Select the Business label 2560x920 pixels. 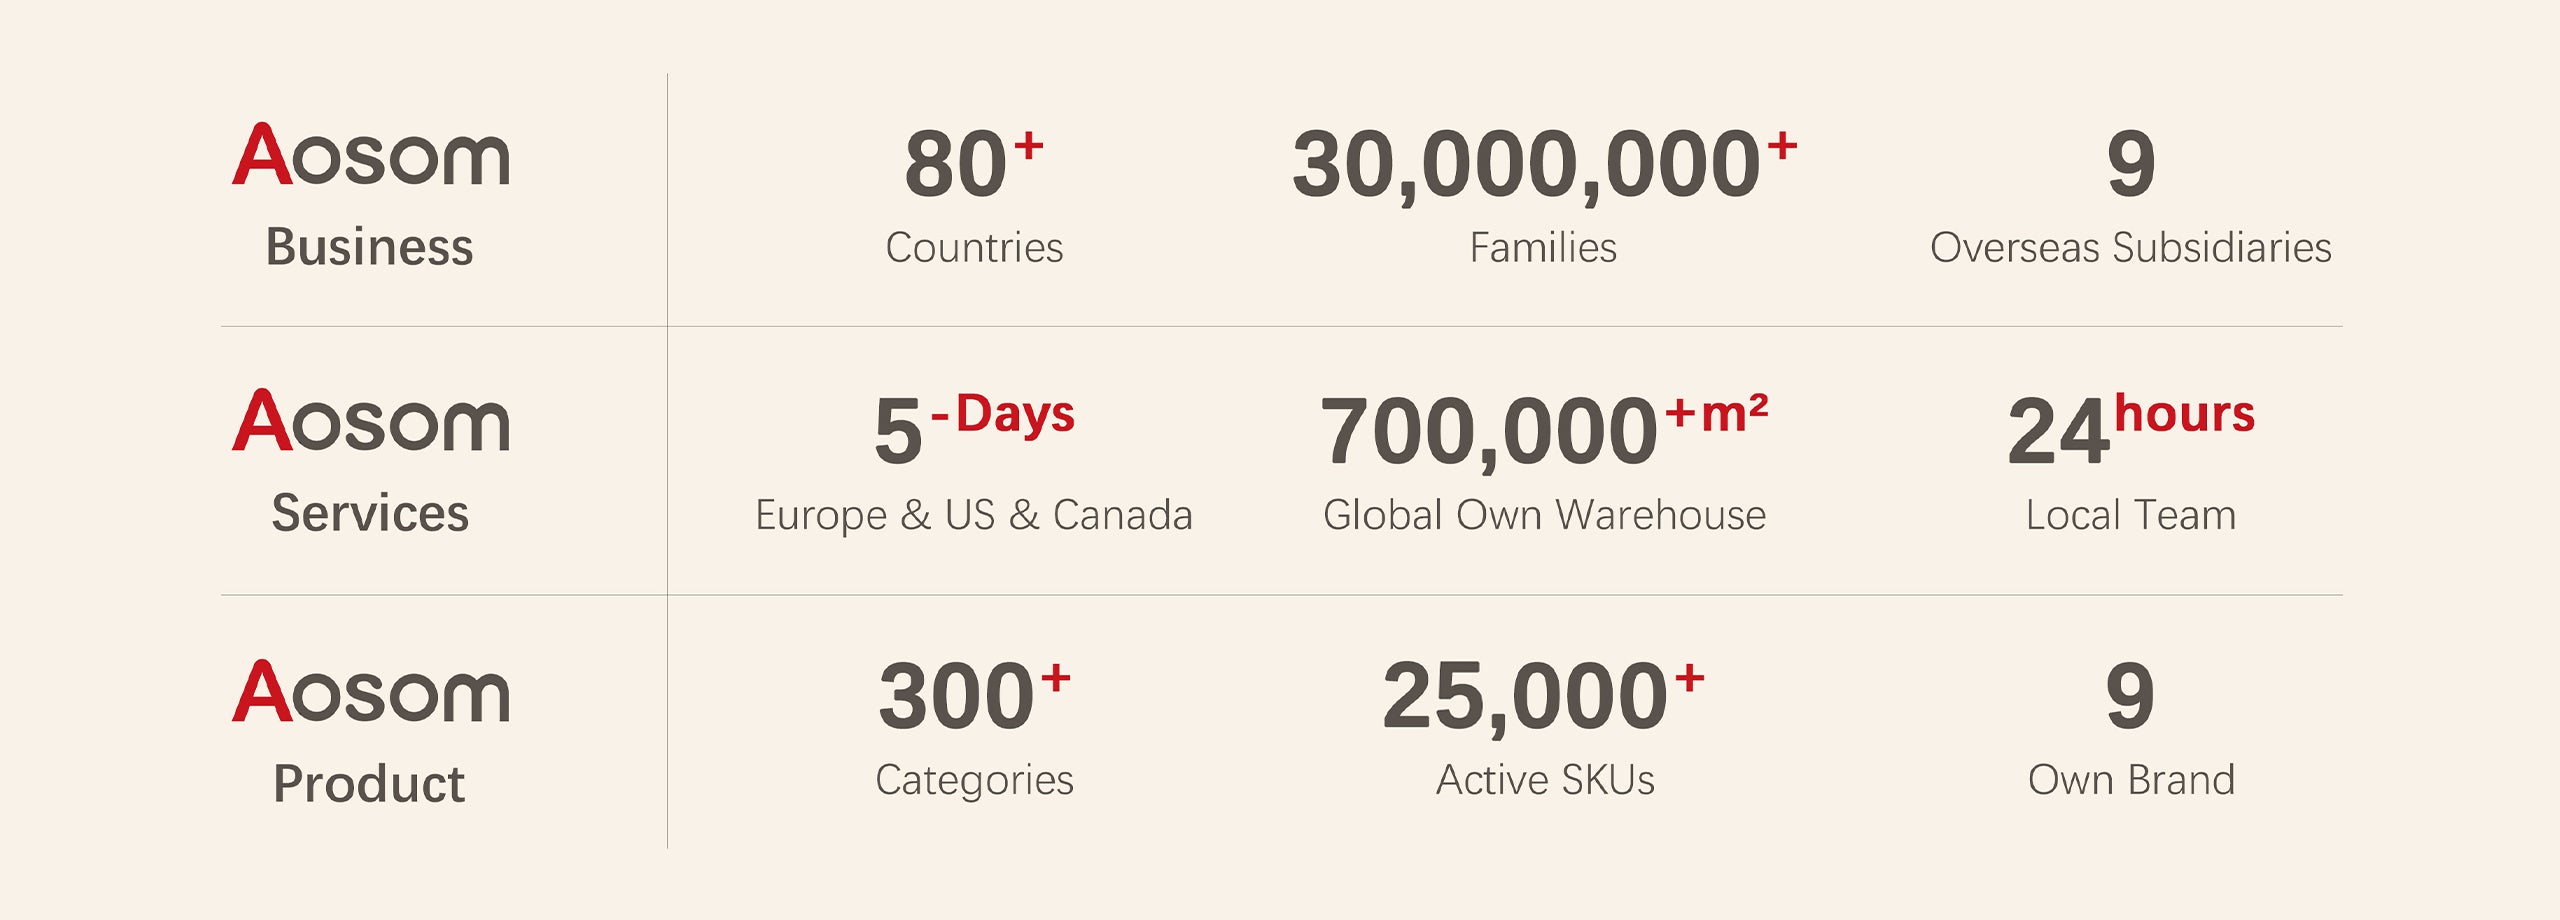click(x=369, y=247)
